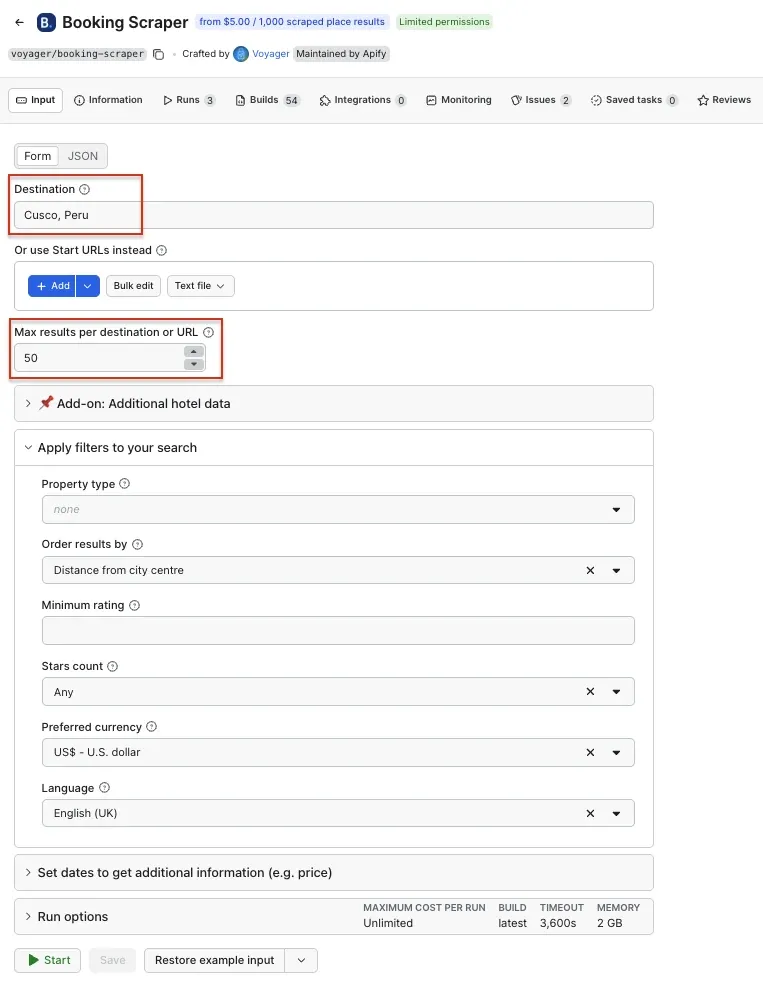763x981 pixels.
Task: Clear the Preferred currency selection
Action: coord(590,753)
